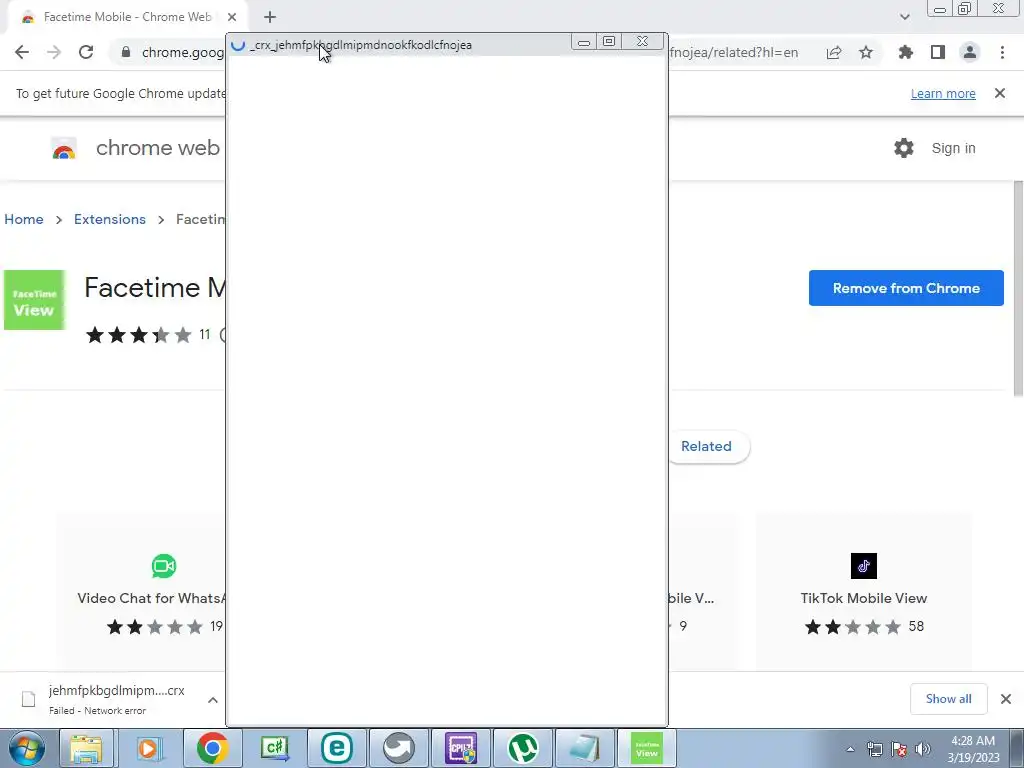Dismiss the Chrome update notification bar
Image resolution: width=1024 pixels, height=768 pixels.
tap(1000, 93)
